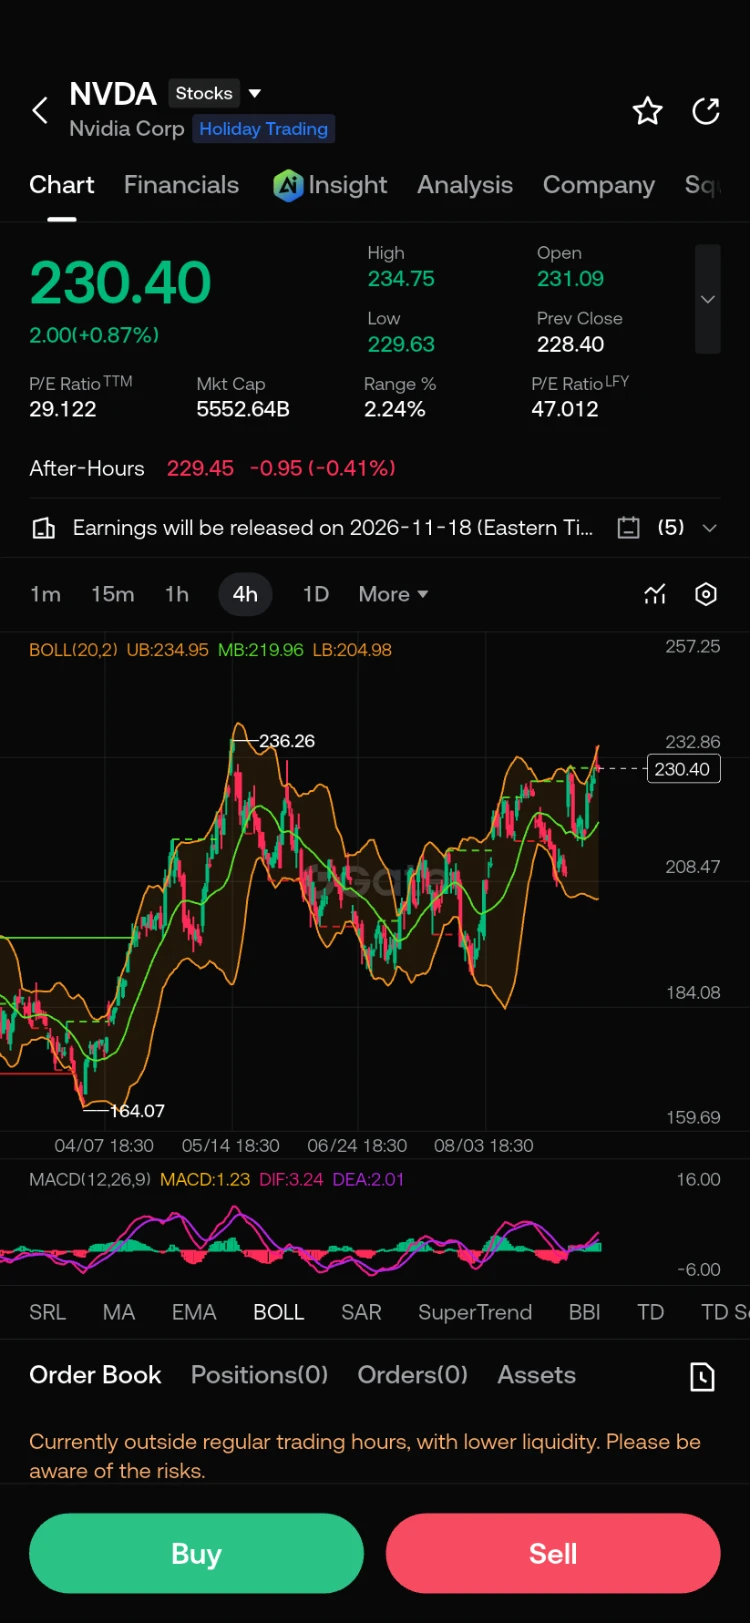Image resolution: width=750 pixels, height=1624 pixels.
Task: Select the 4h timeframe
Action: [245, 594]
